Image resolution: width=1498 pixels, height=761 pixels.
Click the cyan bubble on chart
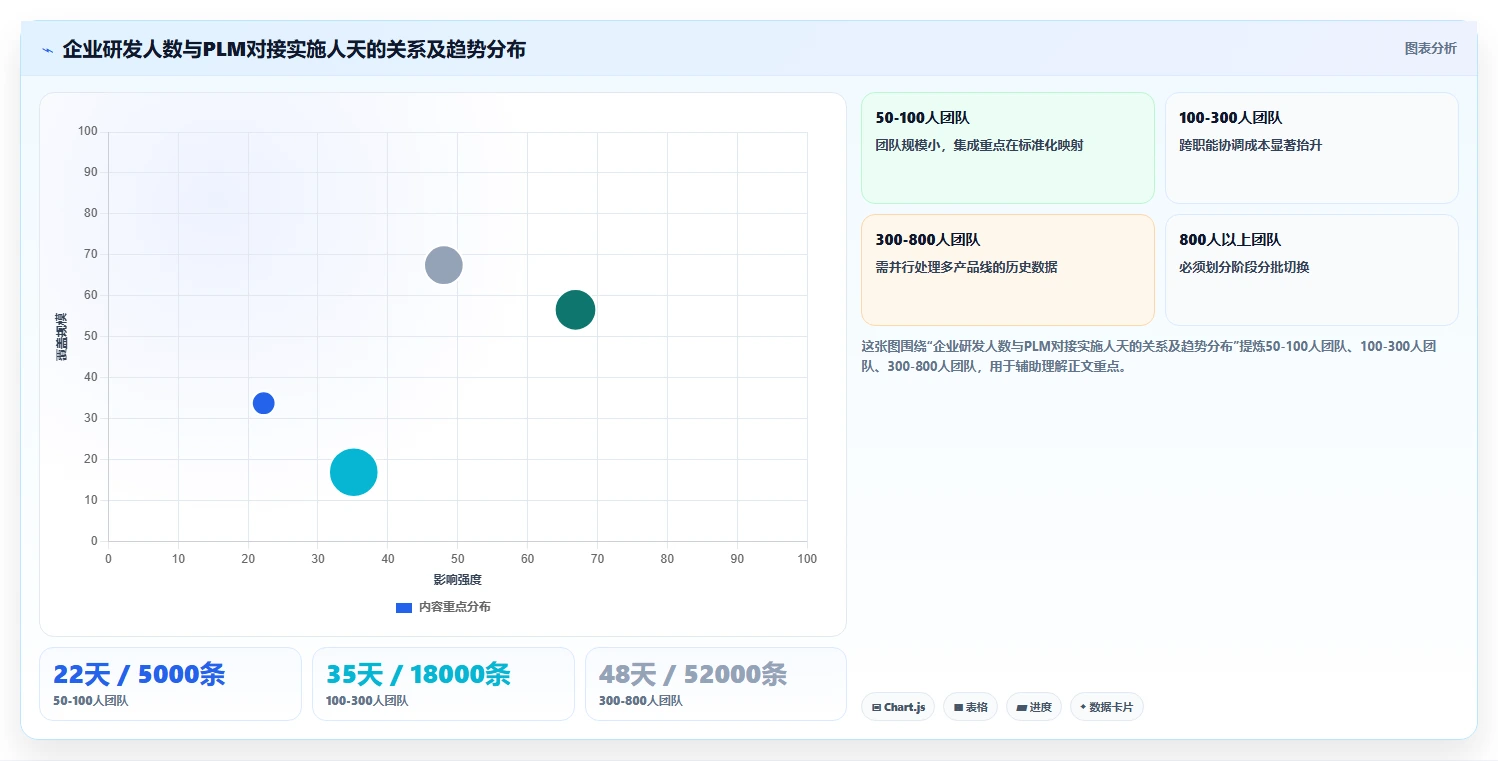pyautogui.click(x=353, y=472)
